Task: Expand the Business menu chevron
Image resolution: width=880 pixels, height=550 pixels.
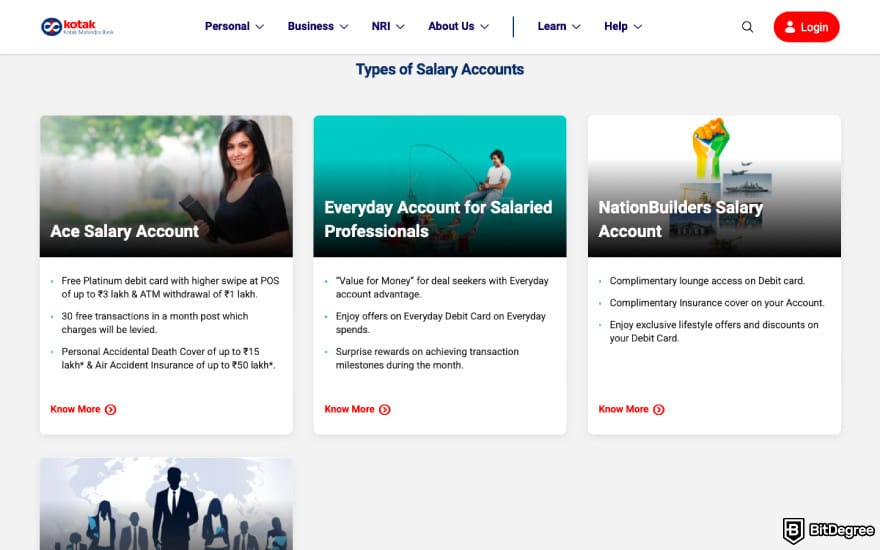Action: (x=344, y=27)
